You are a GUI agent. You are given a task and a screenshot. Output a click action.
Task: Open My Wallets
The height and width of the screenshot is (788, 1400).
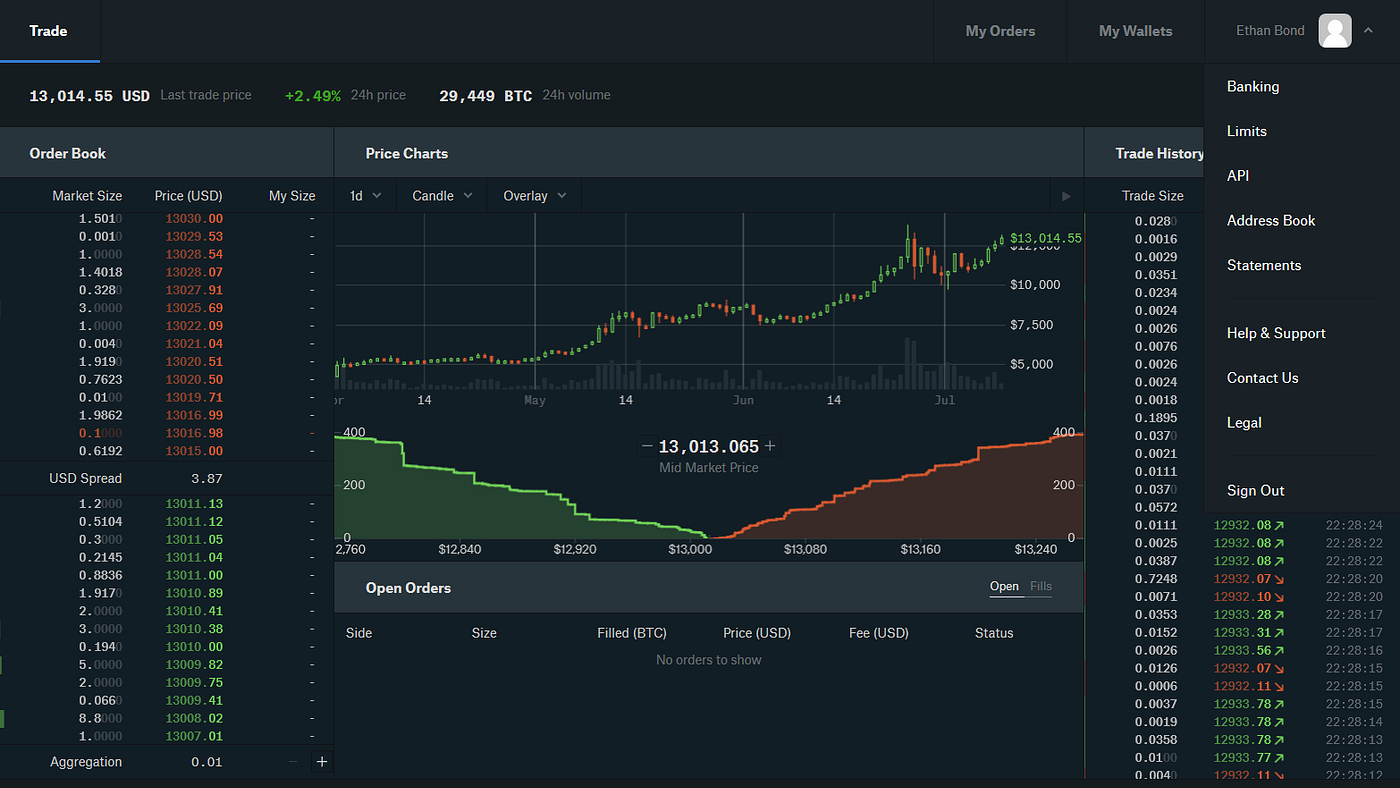[1135, 30]
